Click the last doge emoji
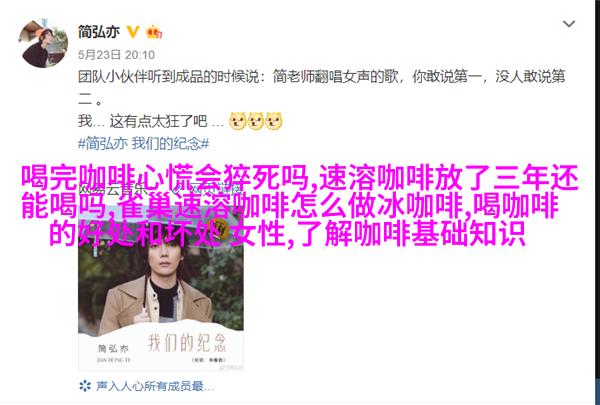The image size is (600, 405). click(x=274, y=121)
